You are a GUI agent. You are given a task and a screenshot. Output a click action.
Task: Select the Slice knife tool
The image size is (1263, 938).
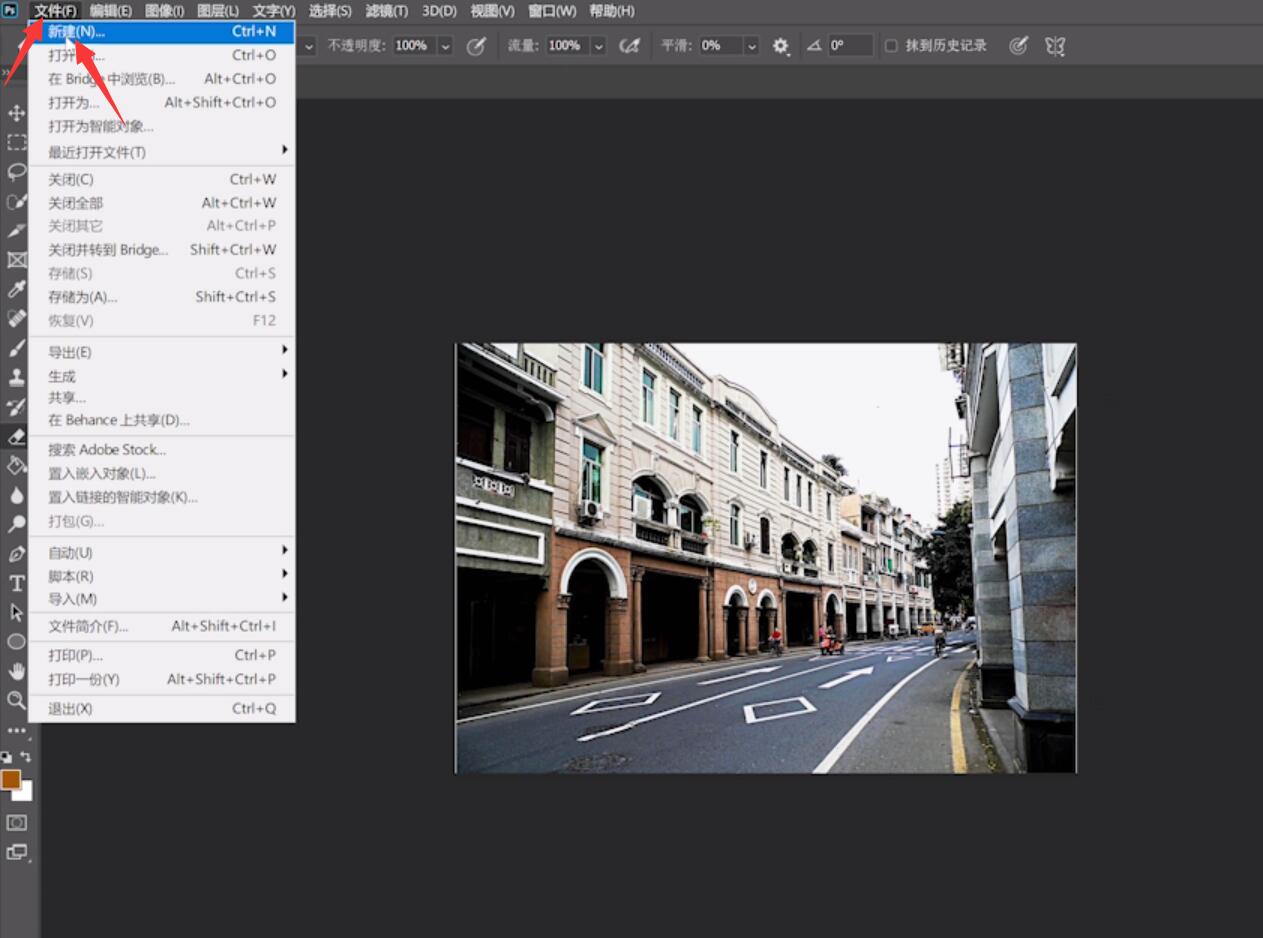pos(16,231)
